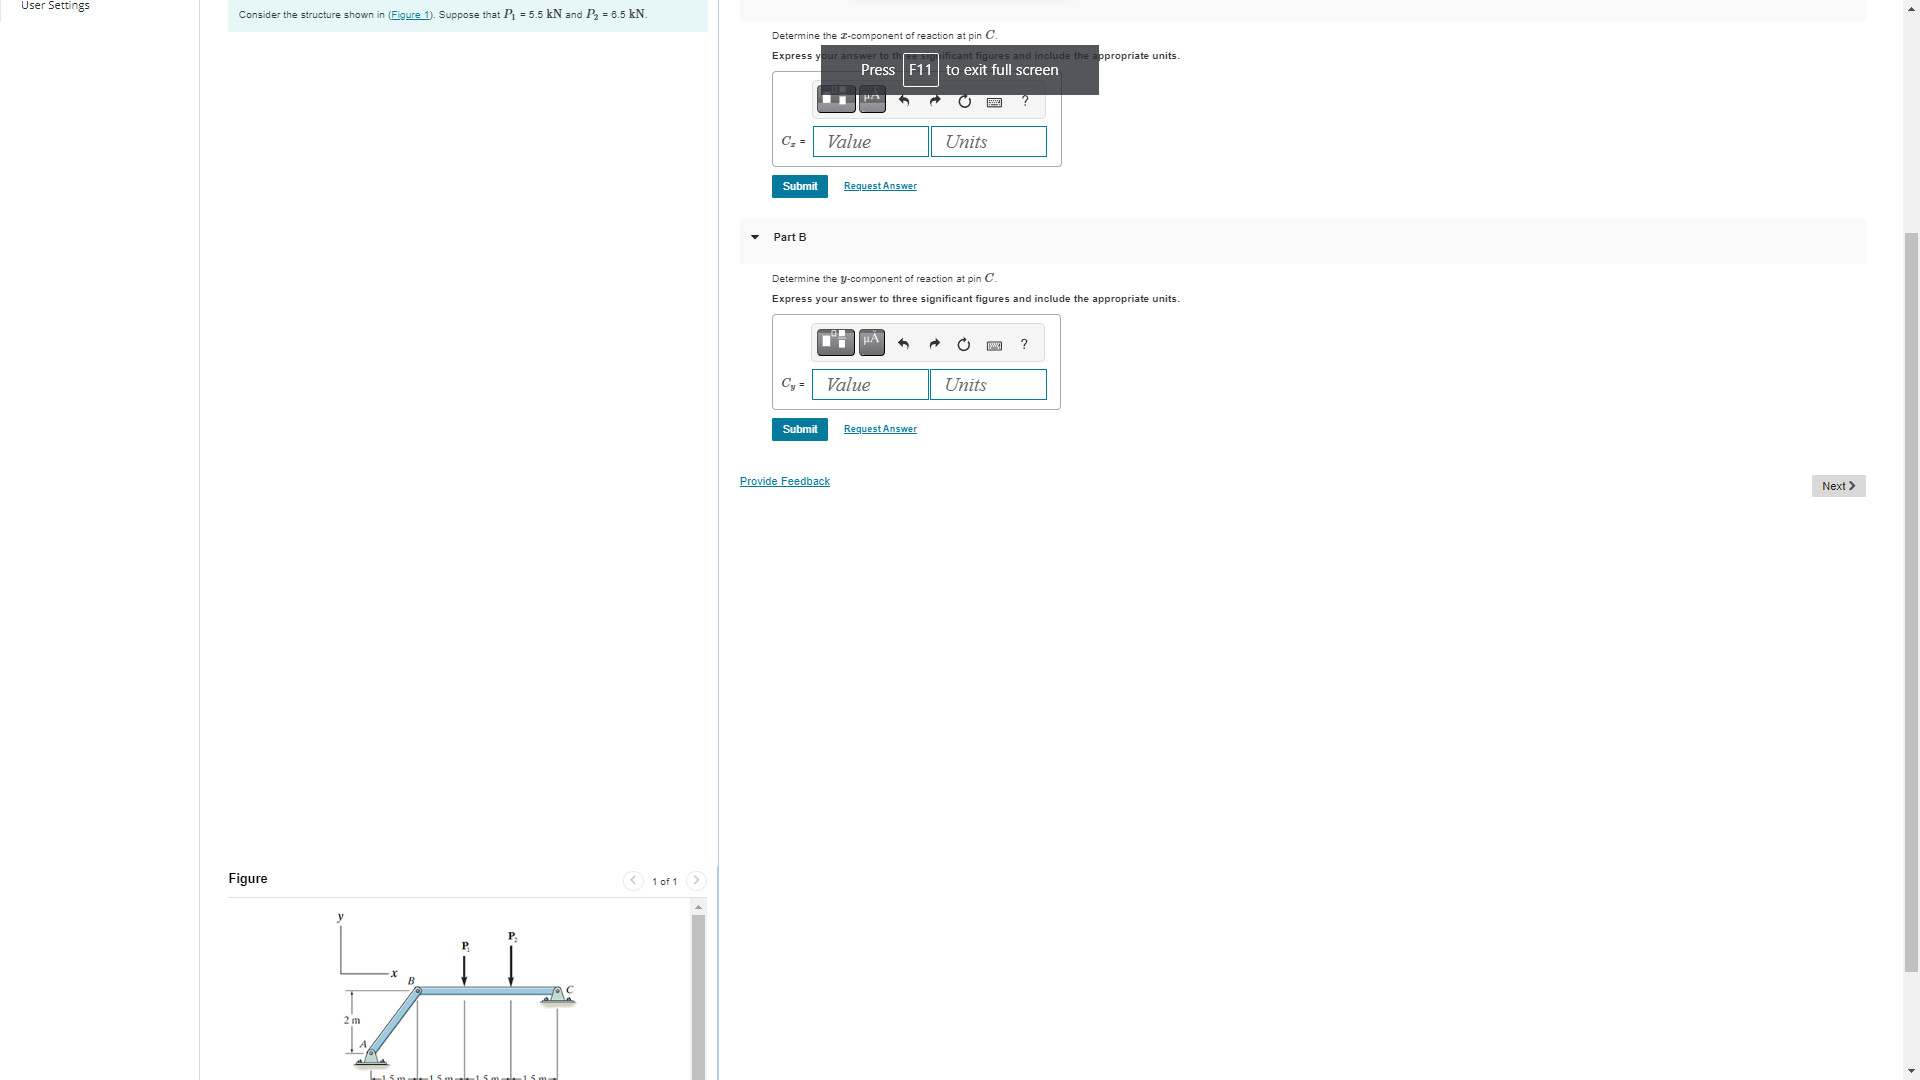Click the reset icon in Part A toolbar
Viewport: 1920px width, 1080px height.
964,101
